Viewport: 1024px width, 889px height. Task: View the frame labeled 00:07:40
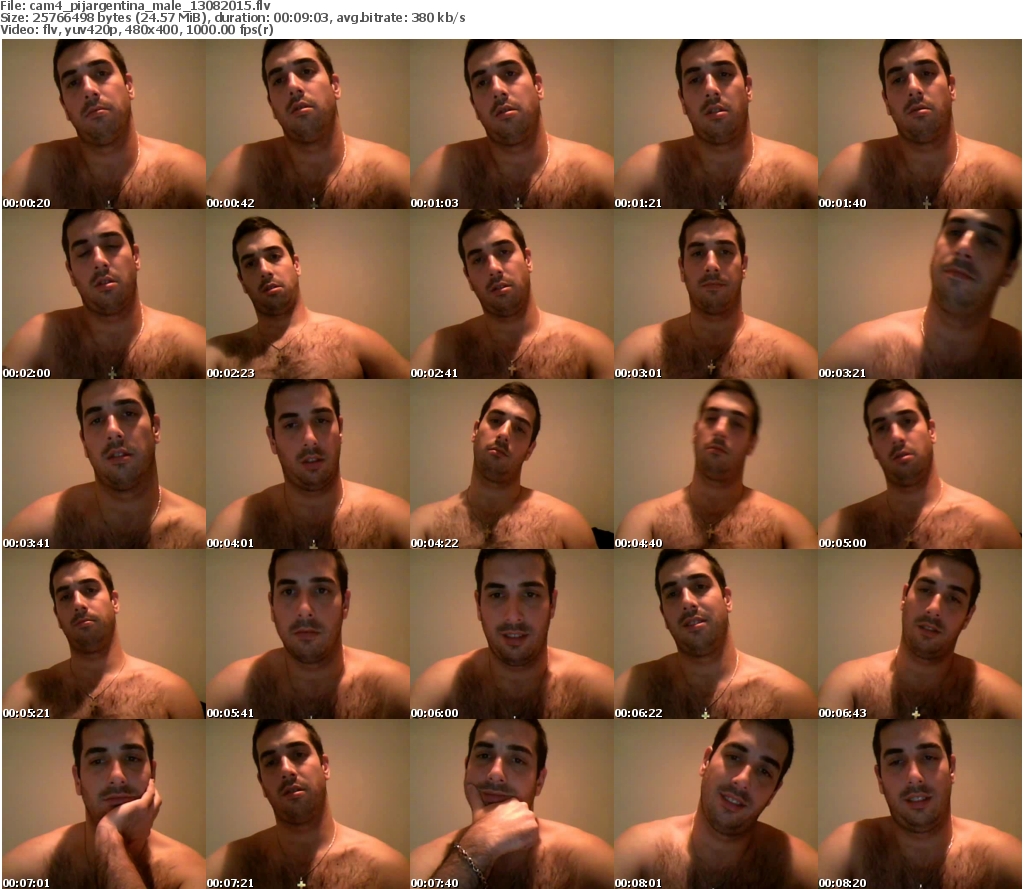coord(511,804)
